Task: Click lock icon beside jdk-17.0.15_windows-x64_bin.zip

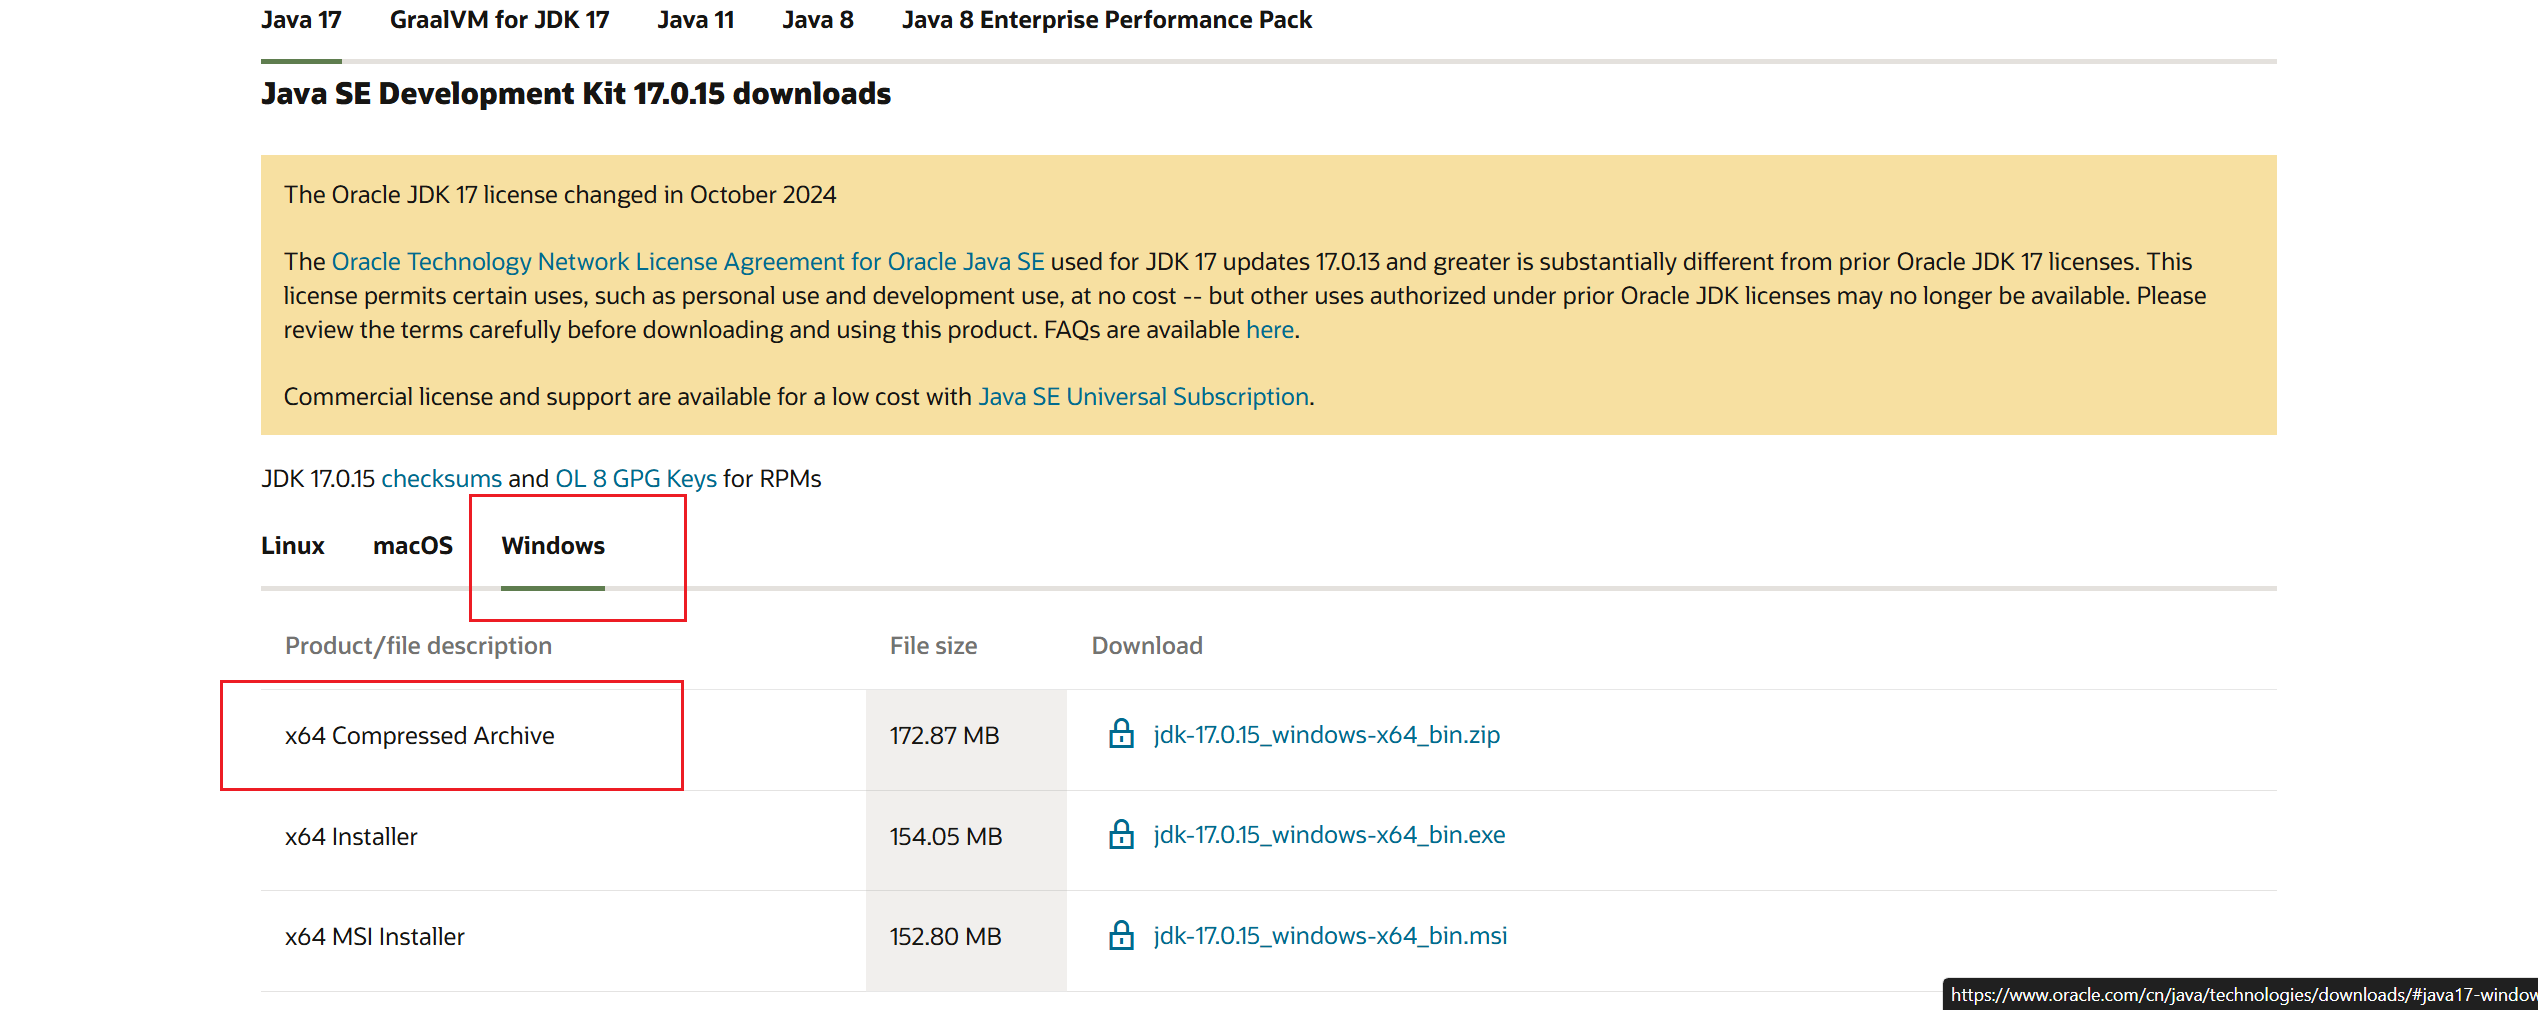Action: [1121, 734]
